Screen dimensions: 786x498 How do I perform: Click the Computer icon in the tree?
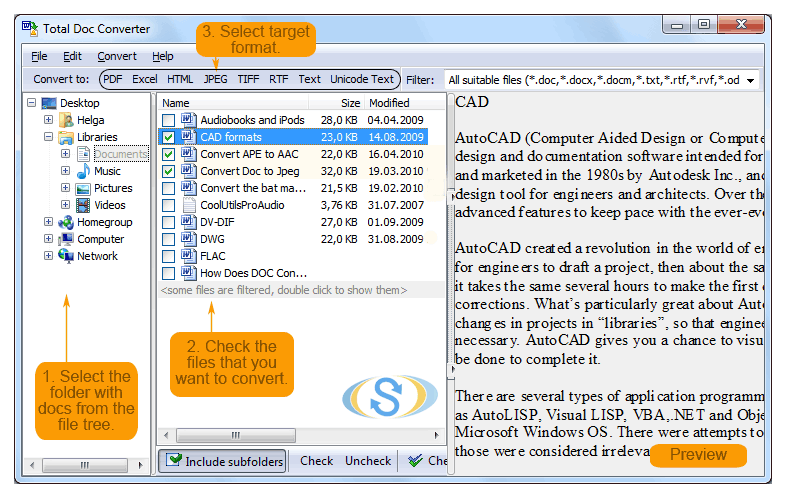[66, 239]
